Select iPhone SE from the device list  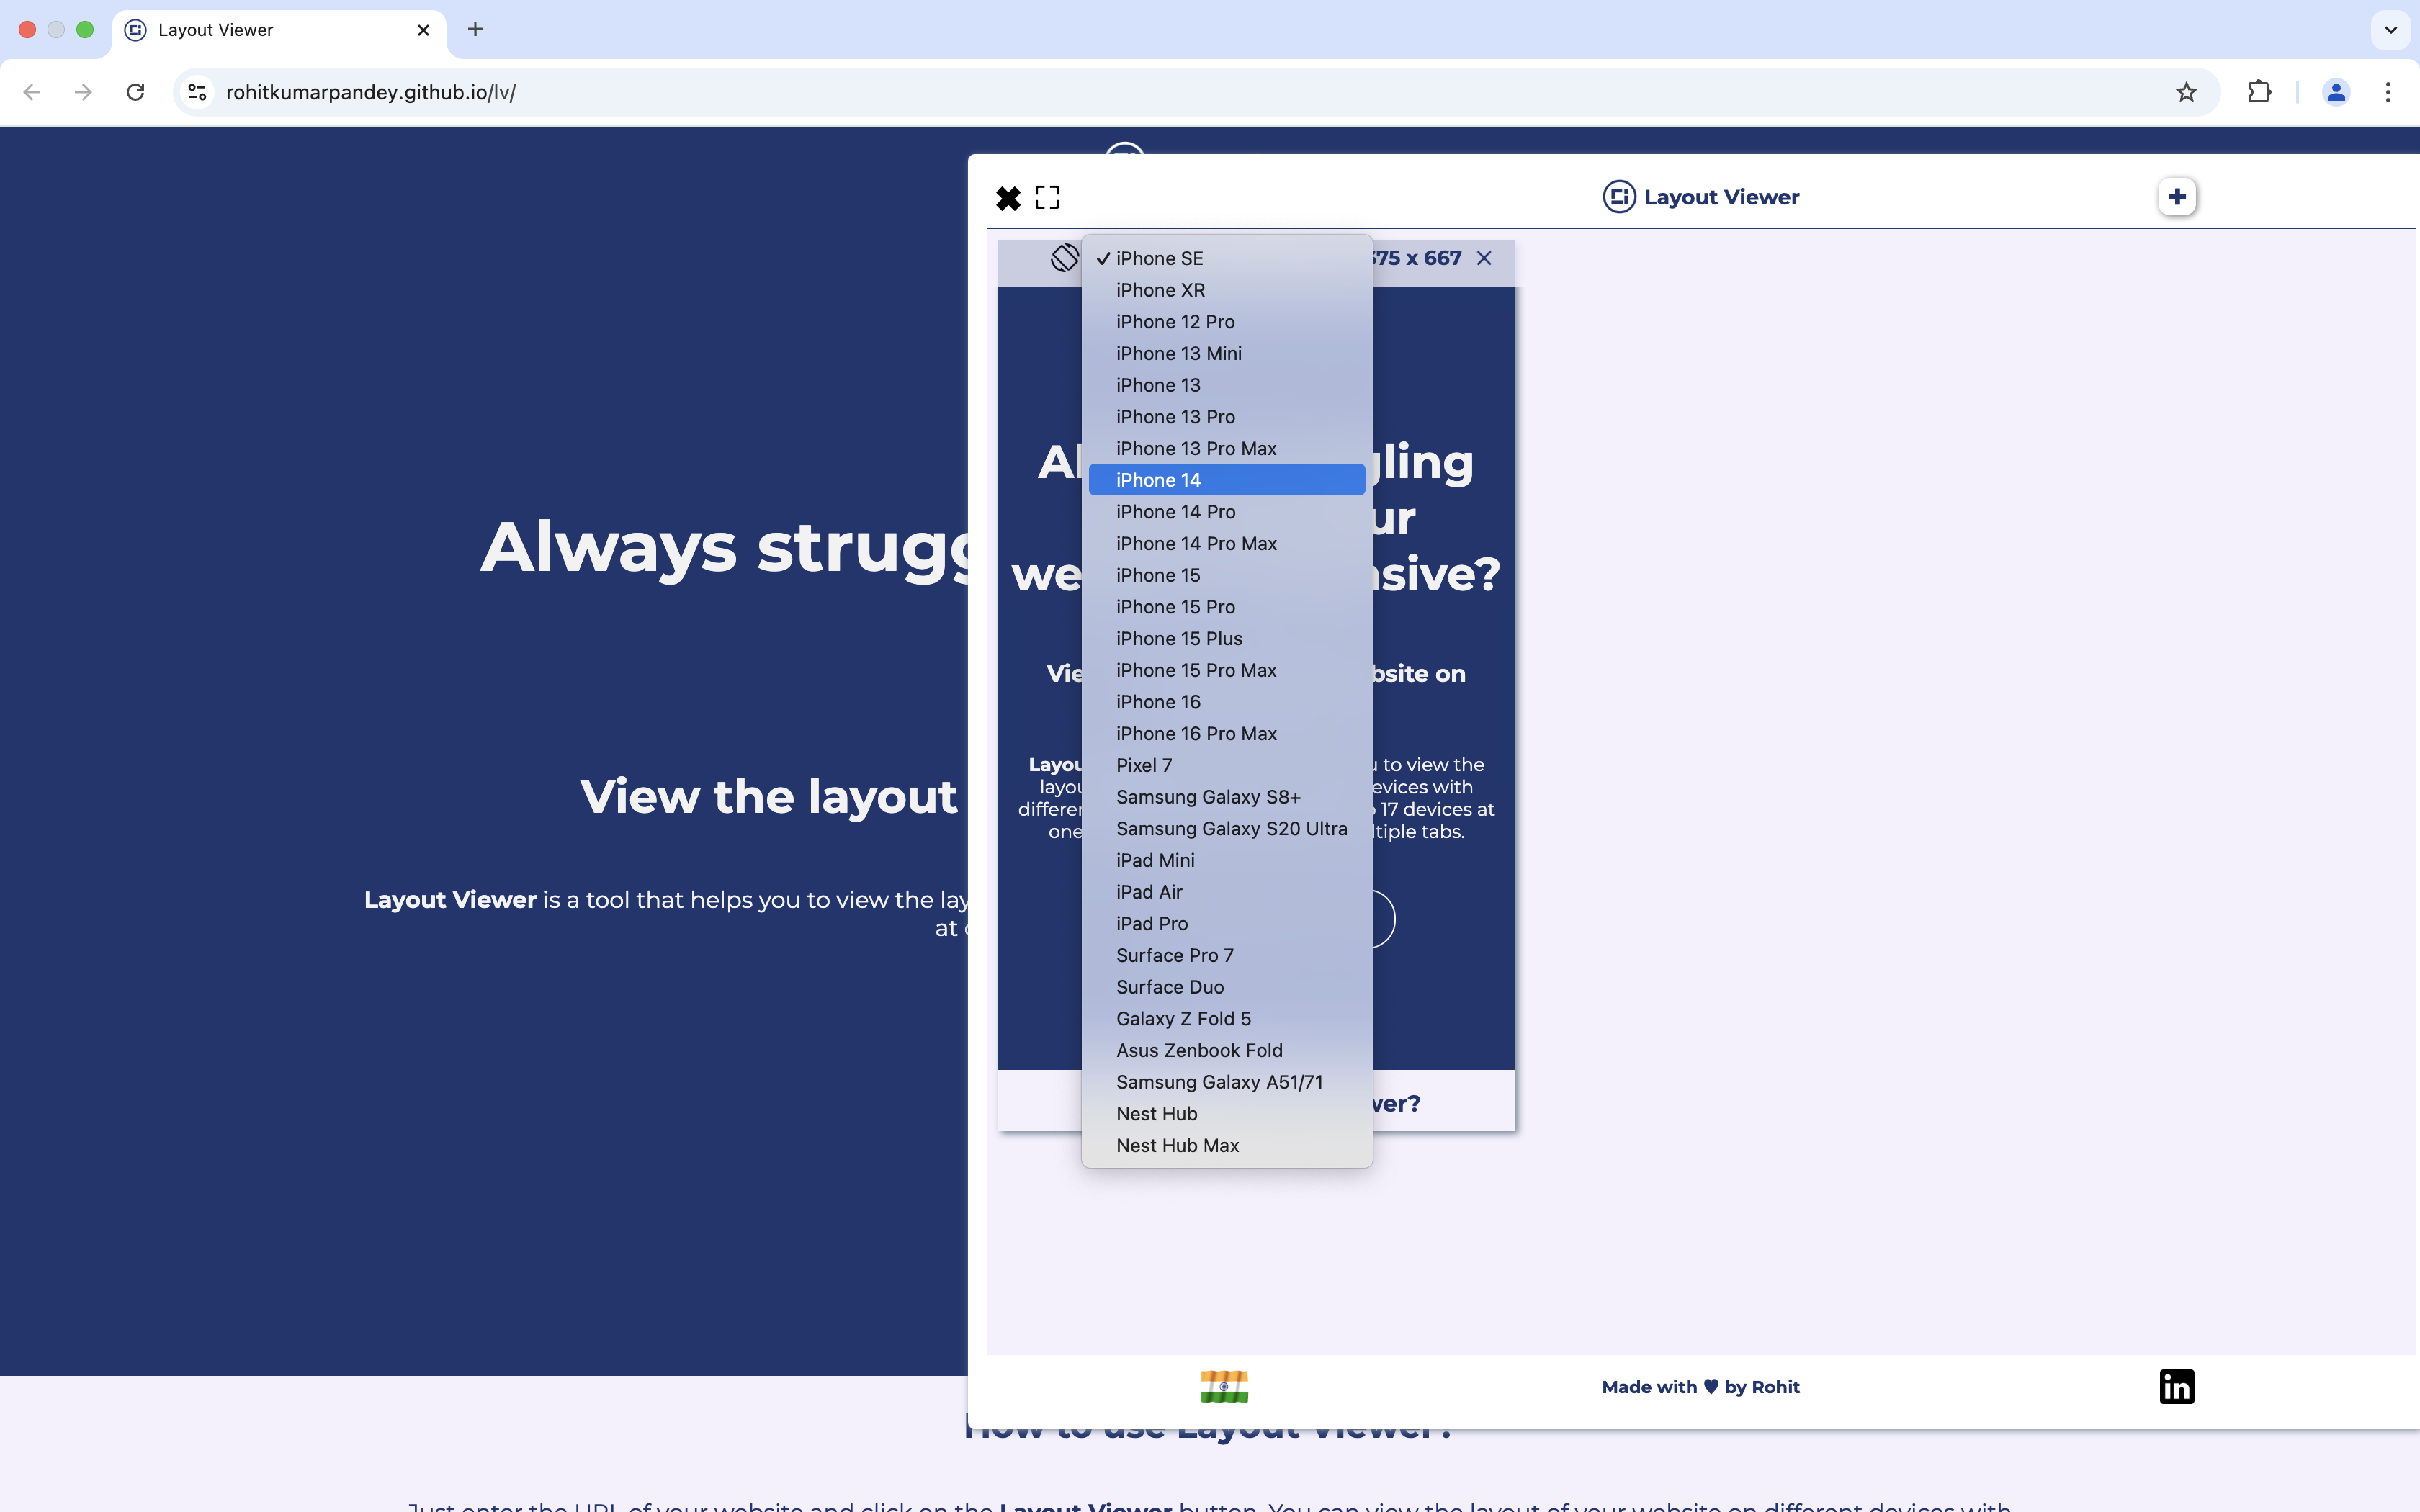tap(1227, 258)
